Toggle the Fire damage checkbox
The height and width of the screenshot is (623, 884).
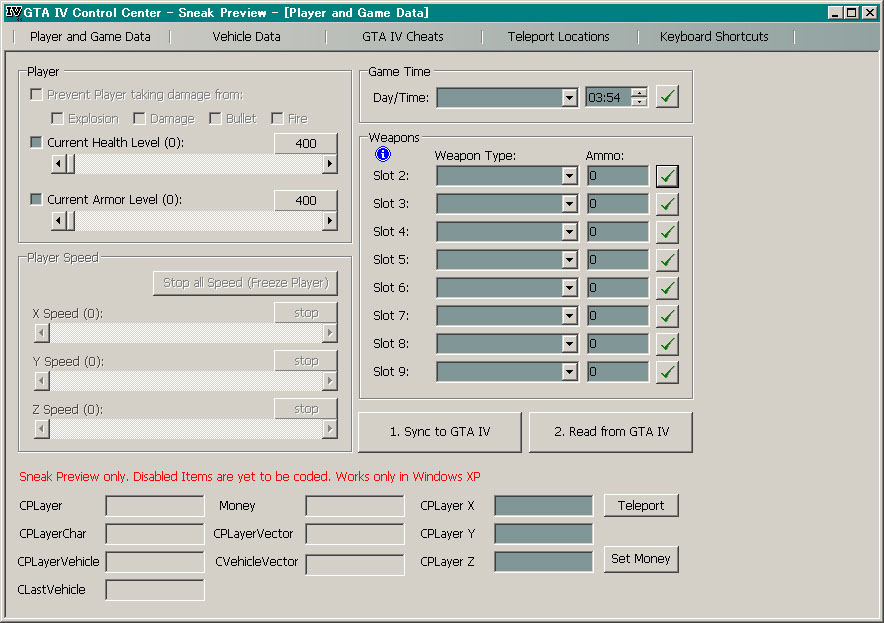point(277,118)
